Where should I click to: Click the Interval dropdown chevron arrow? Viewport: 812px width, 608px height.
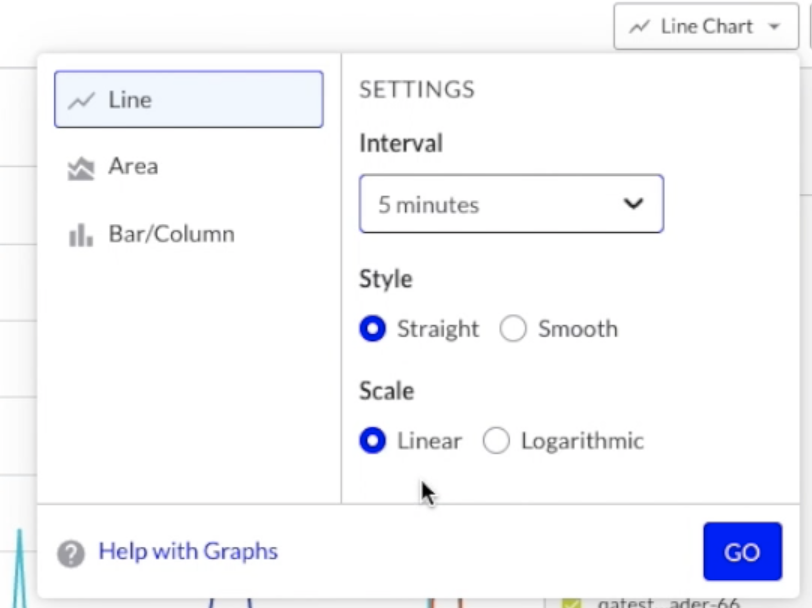tap(633, 204)
